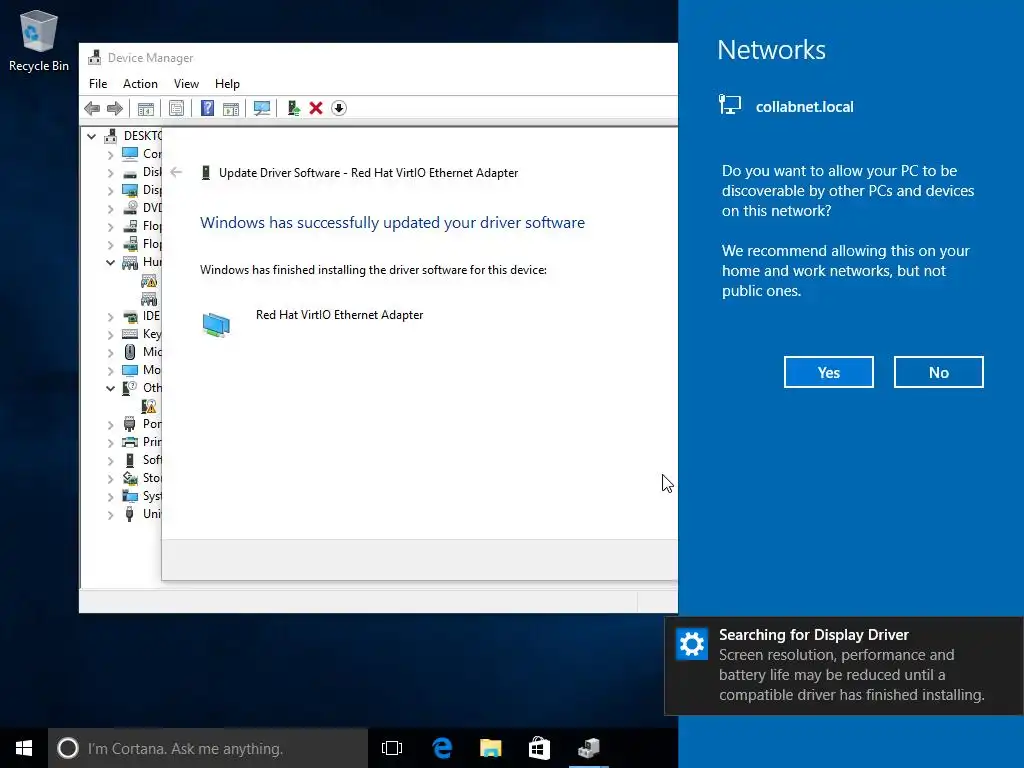This screenshot has width=1024, height=768.
Task: Click the 'Networks' panel heading
Action: click(771, 50)
